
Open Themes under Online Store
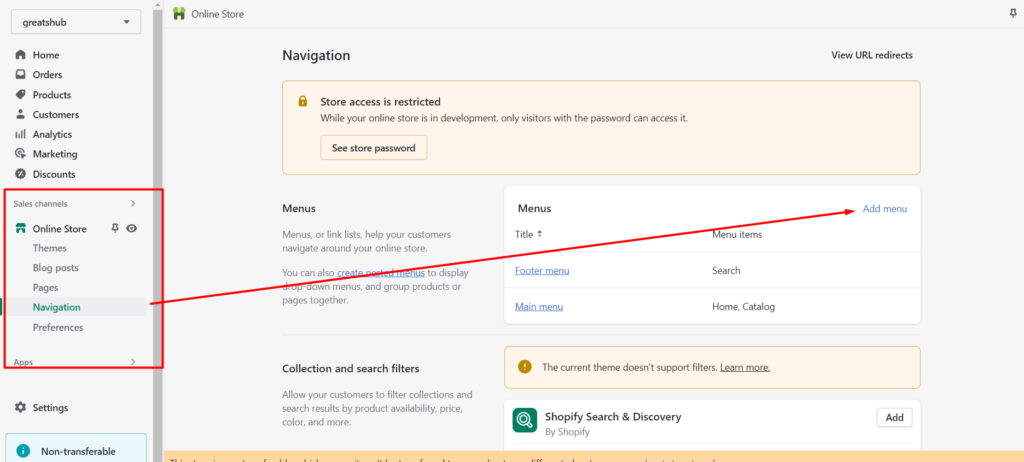pyautogui.click(x=50, y=248)
